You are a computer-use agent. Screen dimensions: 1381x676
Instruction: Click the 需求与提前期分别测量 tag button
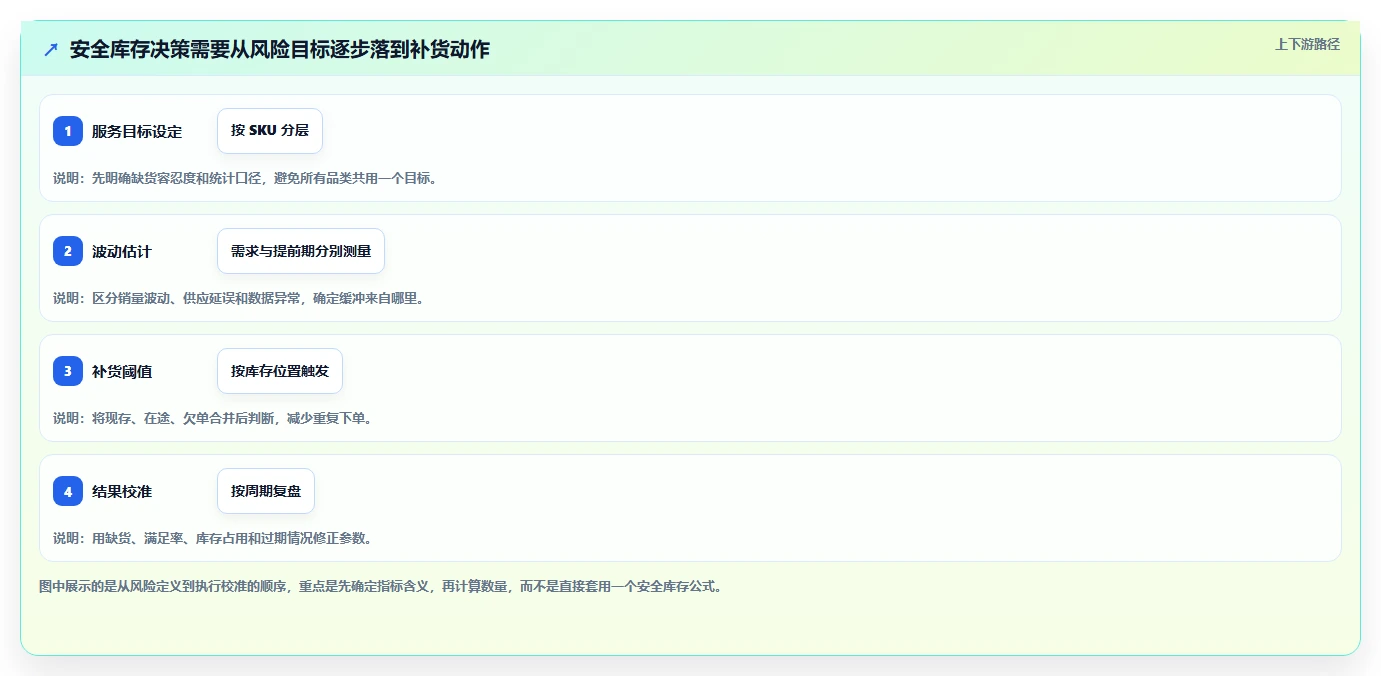(301, 251)
